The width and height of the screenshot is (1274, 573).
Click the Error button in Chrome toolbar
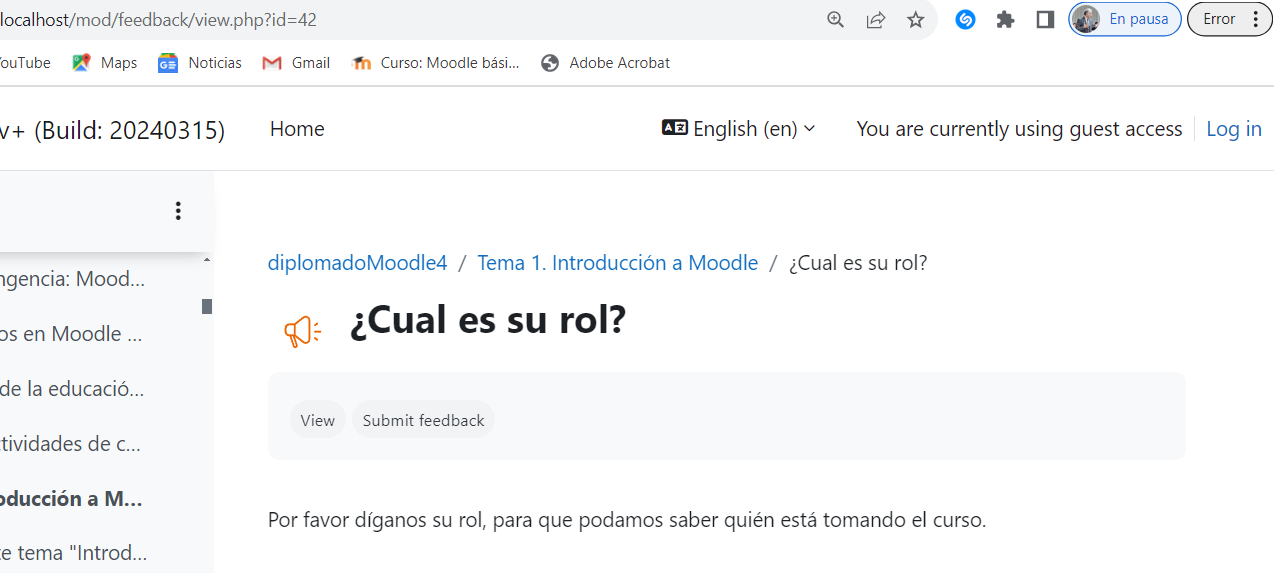pyautogui.click(x=1230, y=19)
